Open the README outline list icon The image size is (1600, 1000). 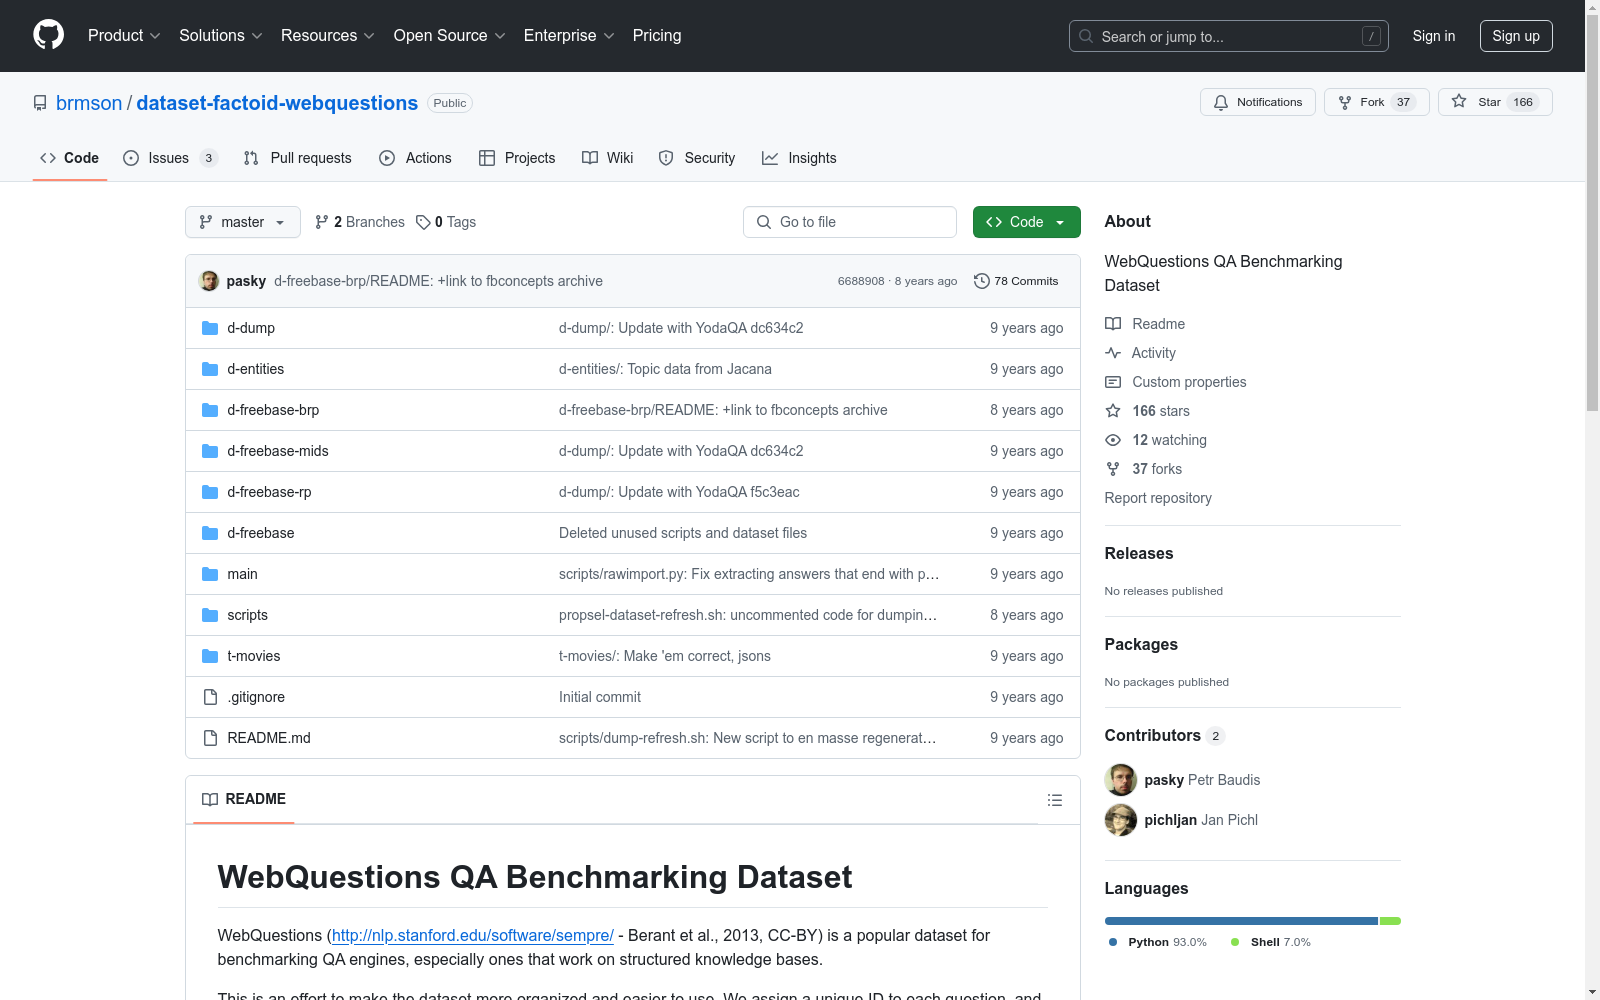click(x=1054, y=800)
